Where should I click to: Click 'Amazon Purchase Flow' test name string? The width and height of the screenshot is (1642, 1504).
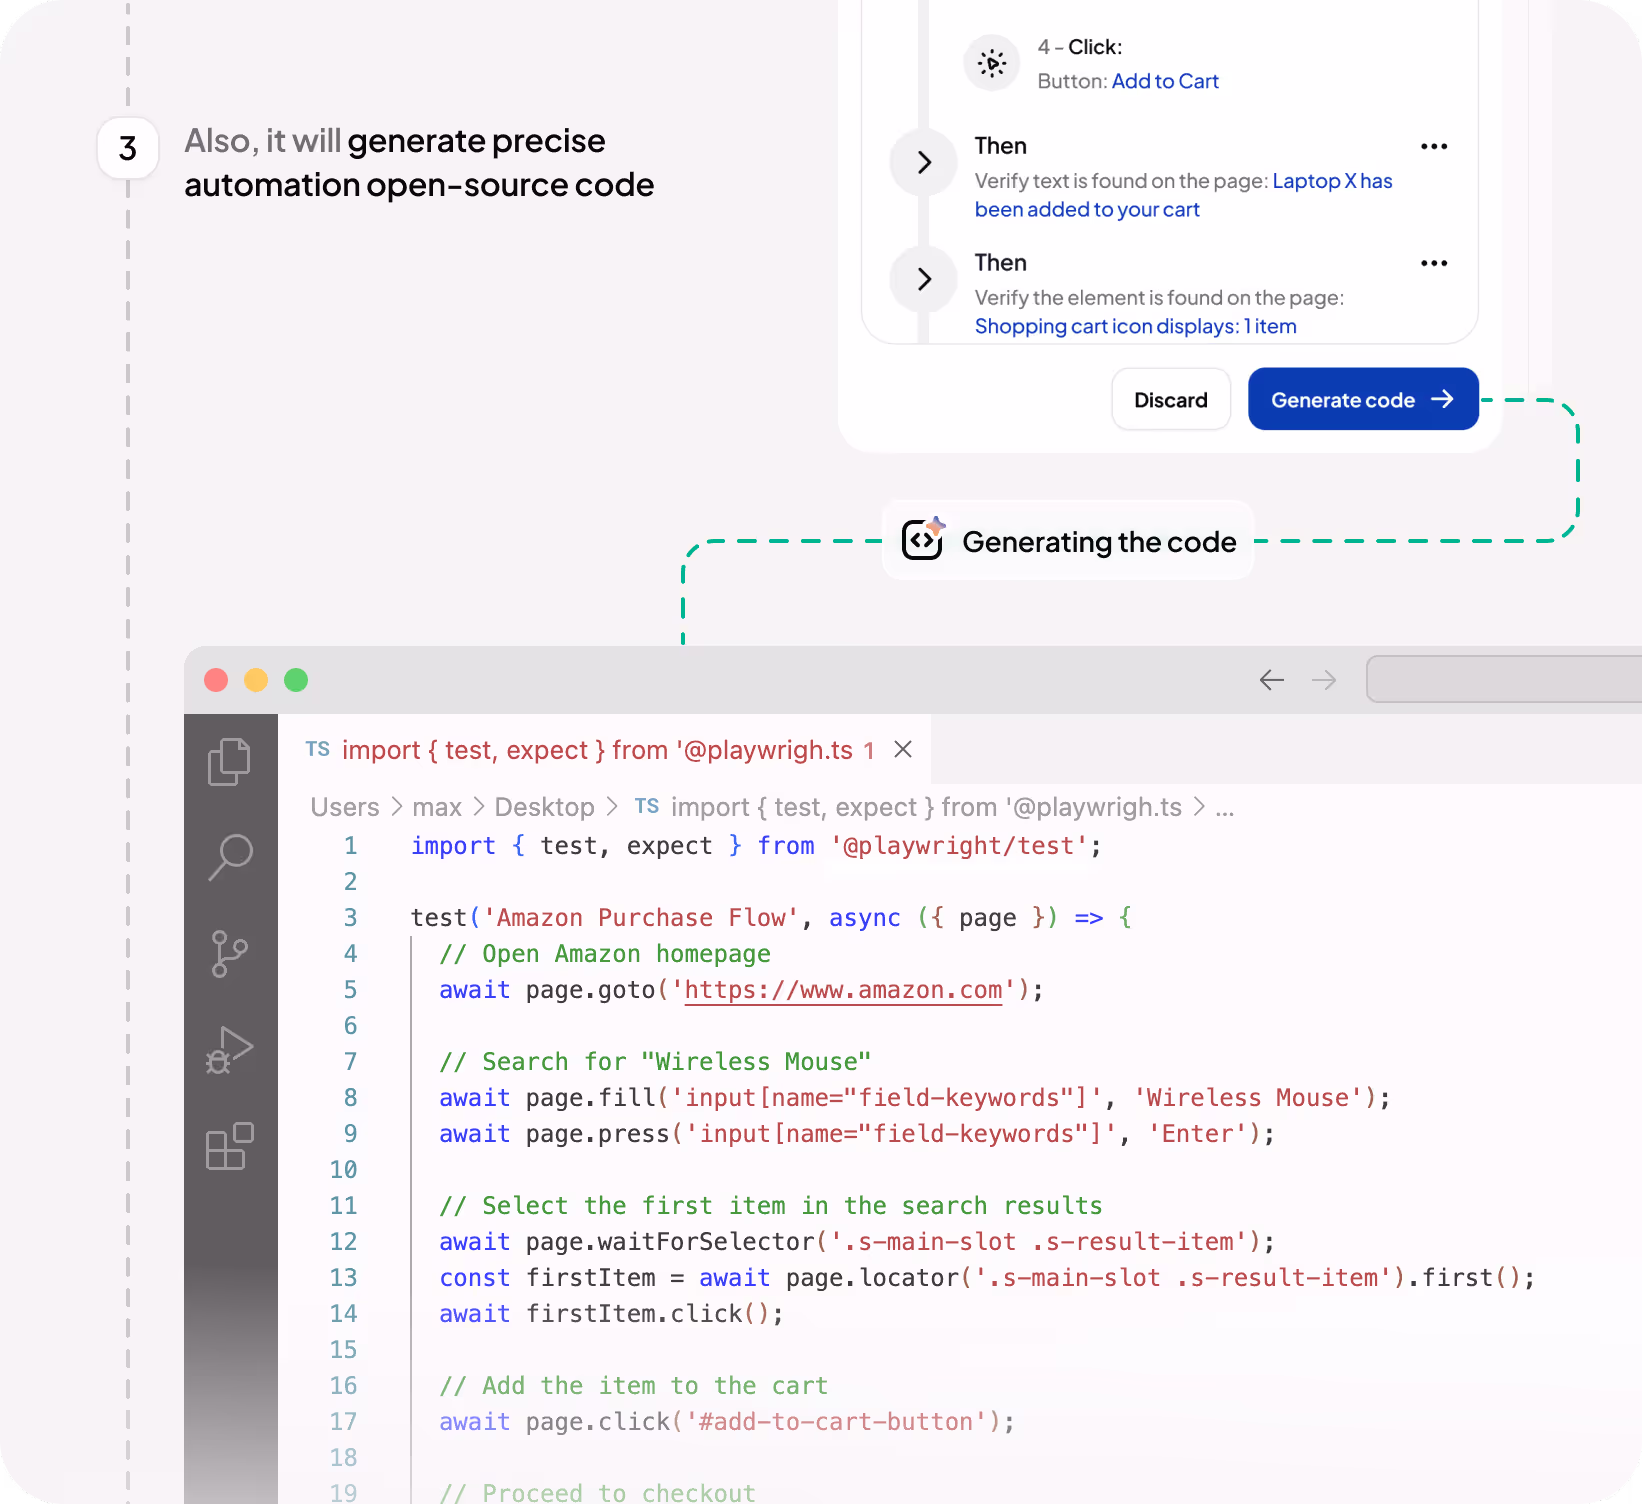641,918
